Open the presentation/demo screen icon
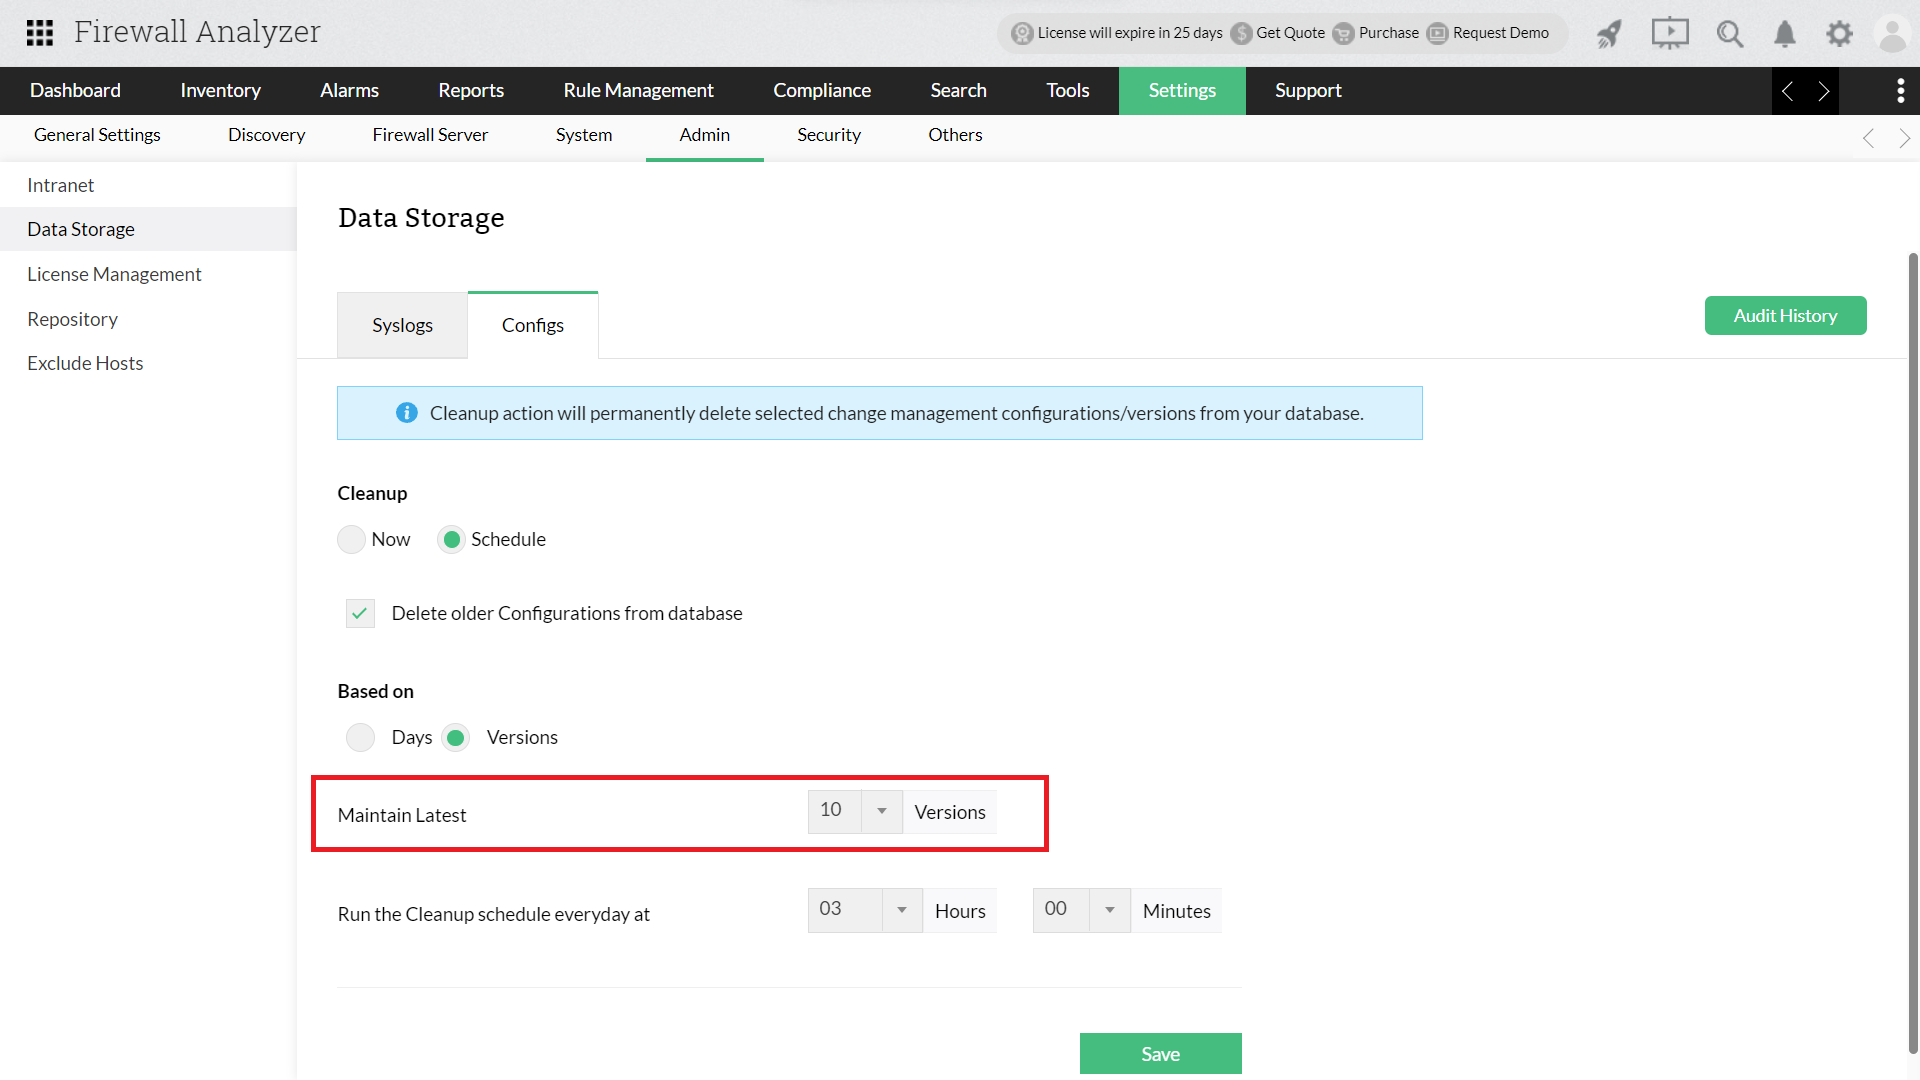Screen dimensions: 1920x1080 tap(1669, 33)
